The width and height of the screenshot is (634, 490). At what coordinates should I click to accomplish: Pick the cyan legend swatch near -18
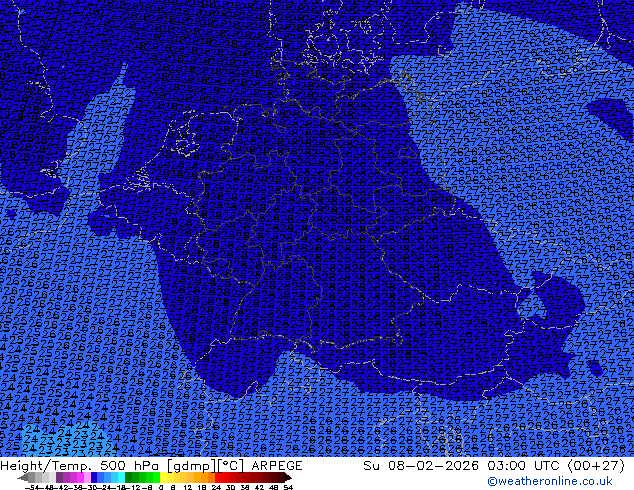click(121, 477)
